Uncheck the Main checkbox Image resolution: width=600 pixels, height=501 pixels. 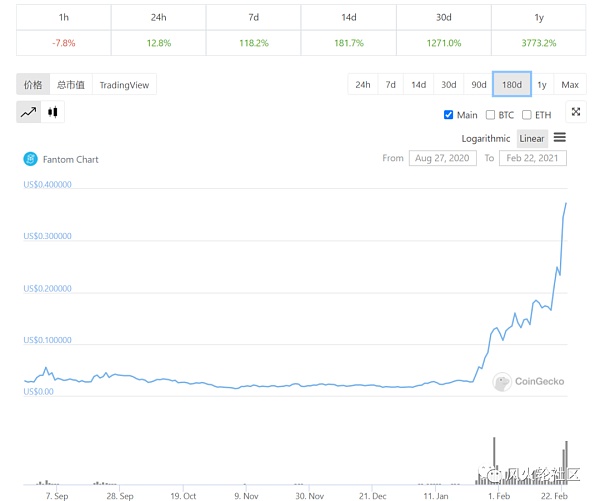448,115
